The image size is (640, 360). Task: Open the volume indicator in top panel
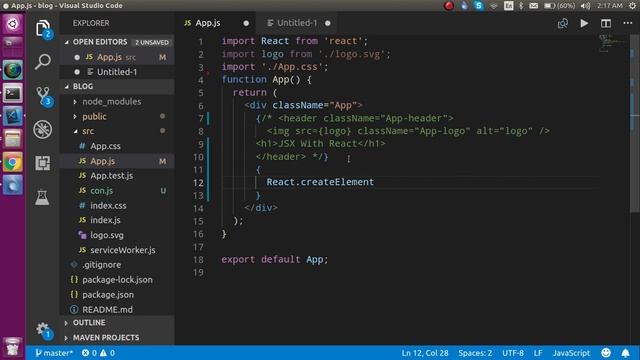586,6
